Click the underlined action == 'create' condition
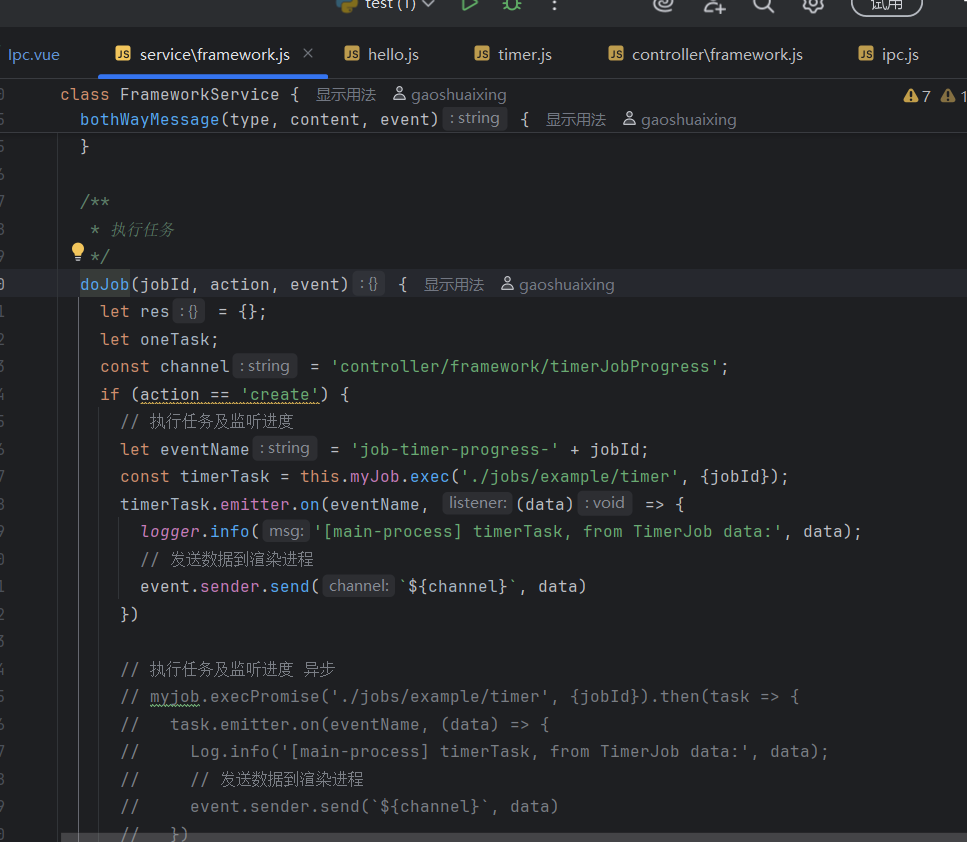This screenshot has height=842, width=967. (x=229, y=394)
